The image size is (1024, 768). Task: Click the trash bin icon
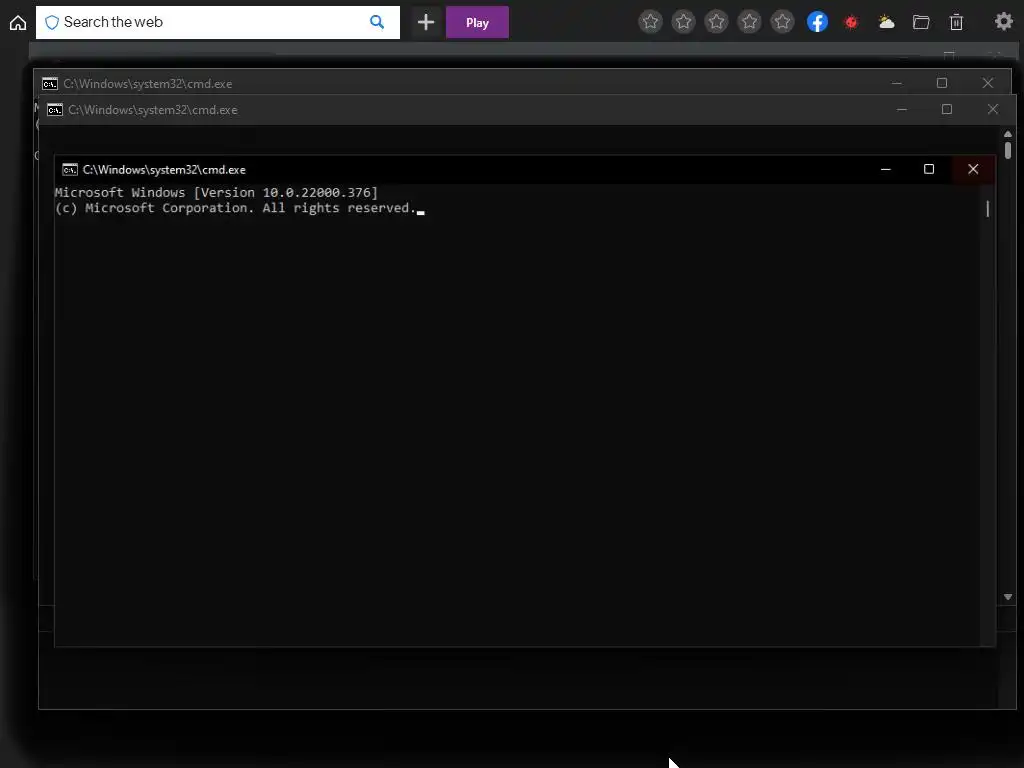pos(956,22)
